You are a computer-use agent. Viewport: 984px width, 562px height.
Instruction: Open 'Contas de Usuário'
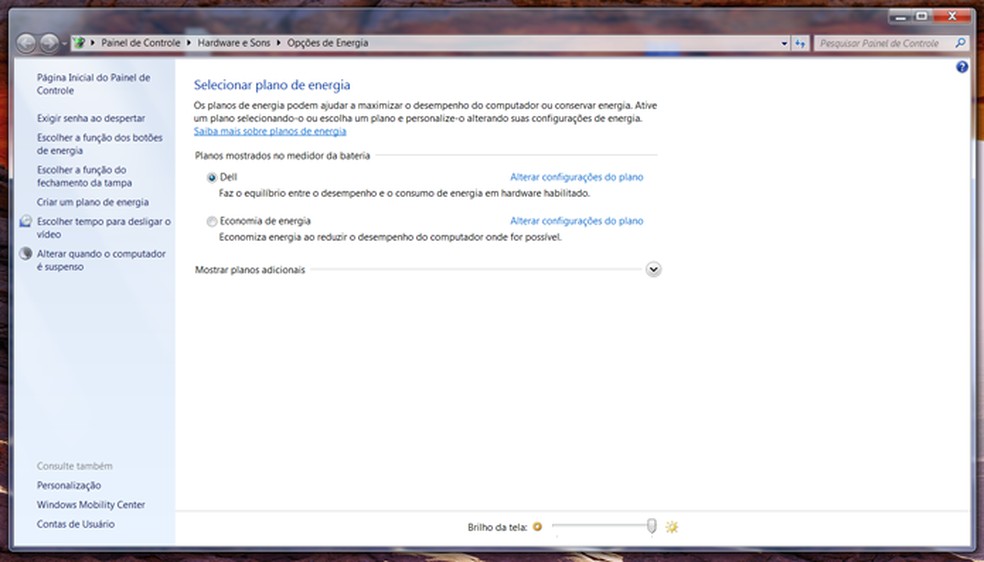[x=75, y=524]
